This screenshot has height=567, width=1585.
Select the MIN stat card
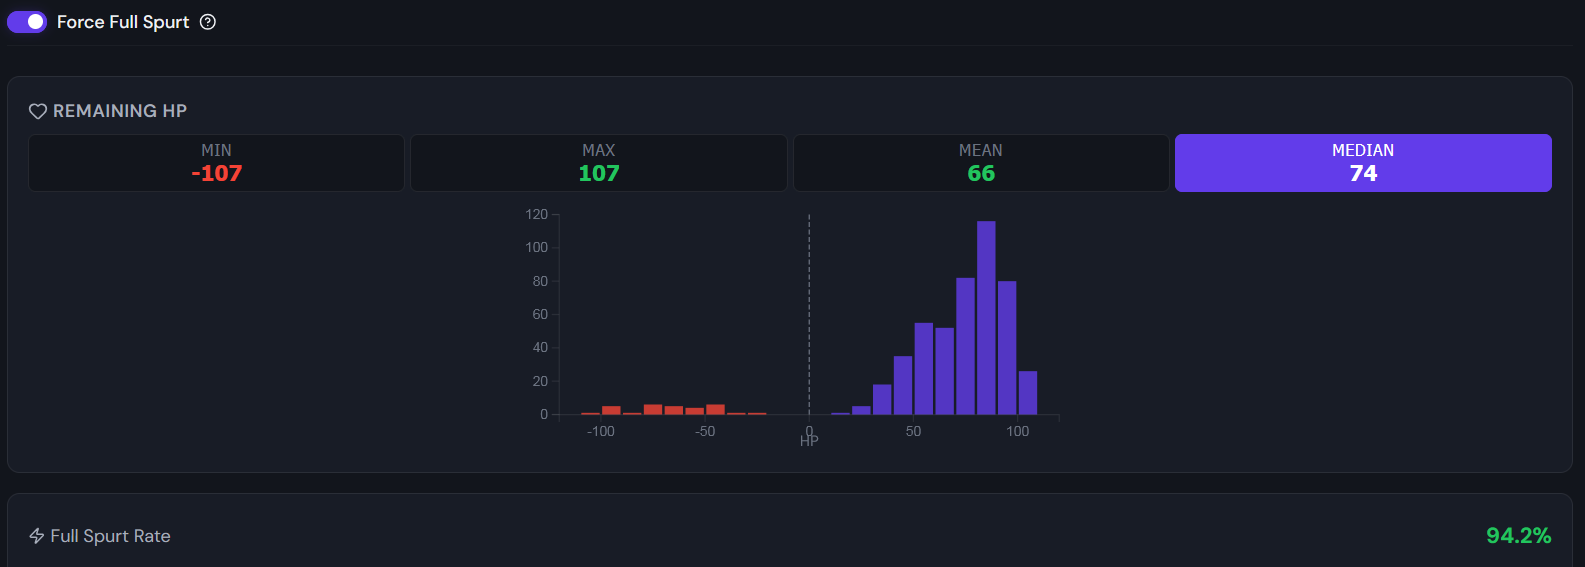tap(216, 163)
